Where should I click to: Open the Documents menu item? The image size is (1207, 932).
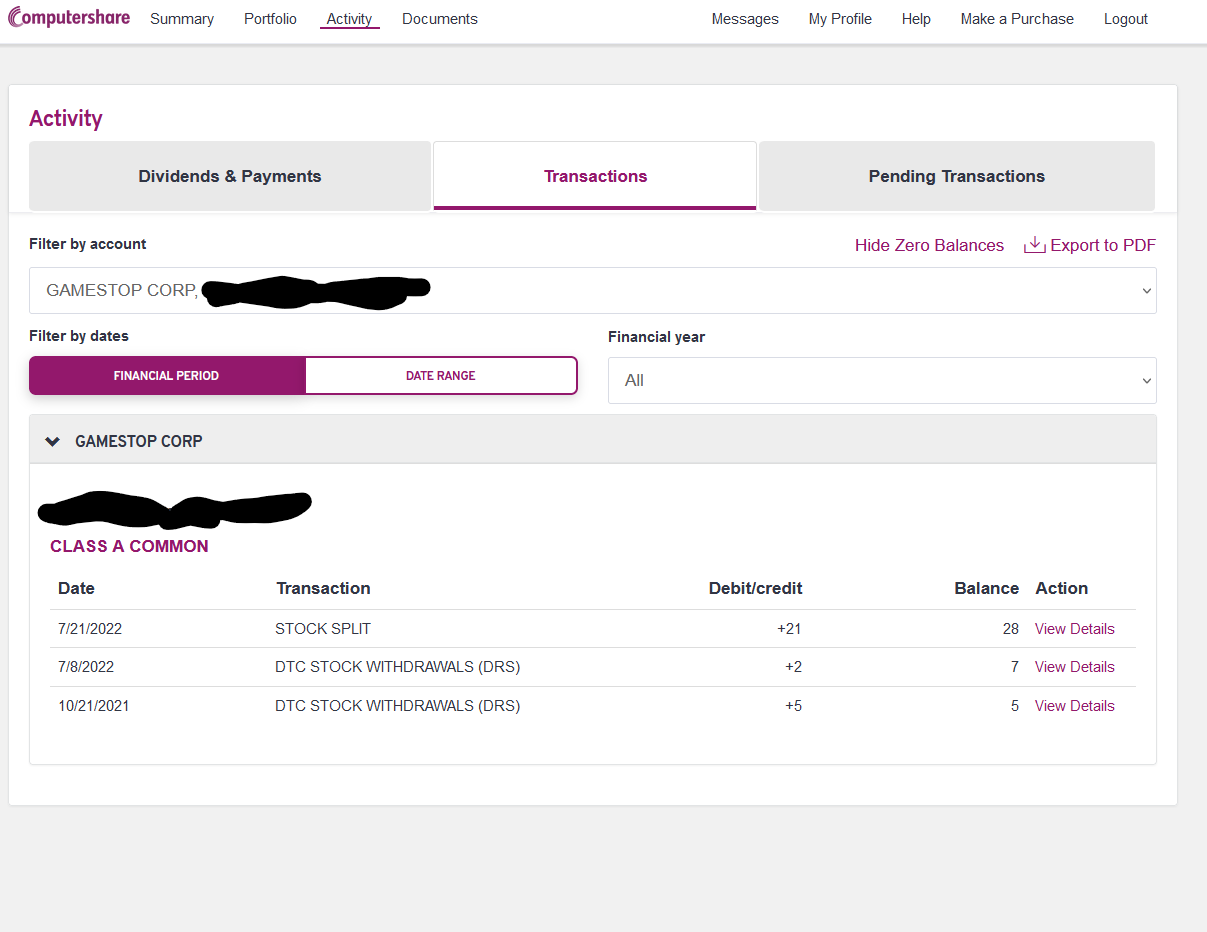[440, 19]
